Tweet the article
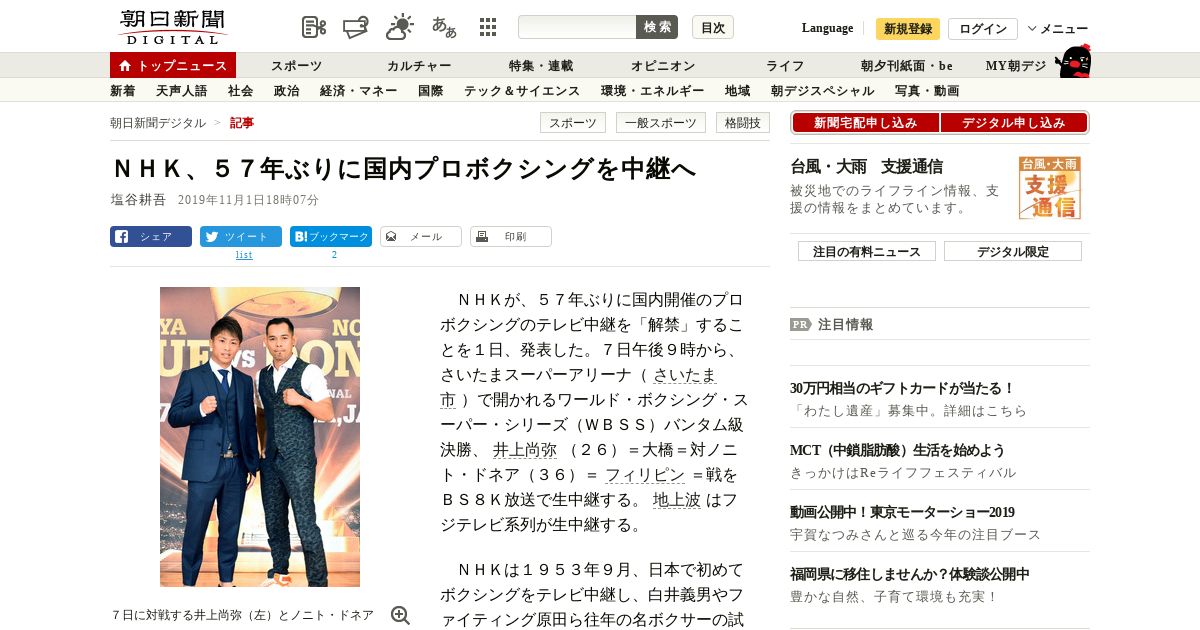 coord(241,237)
